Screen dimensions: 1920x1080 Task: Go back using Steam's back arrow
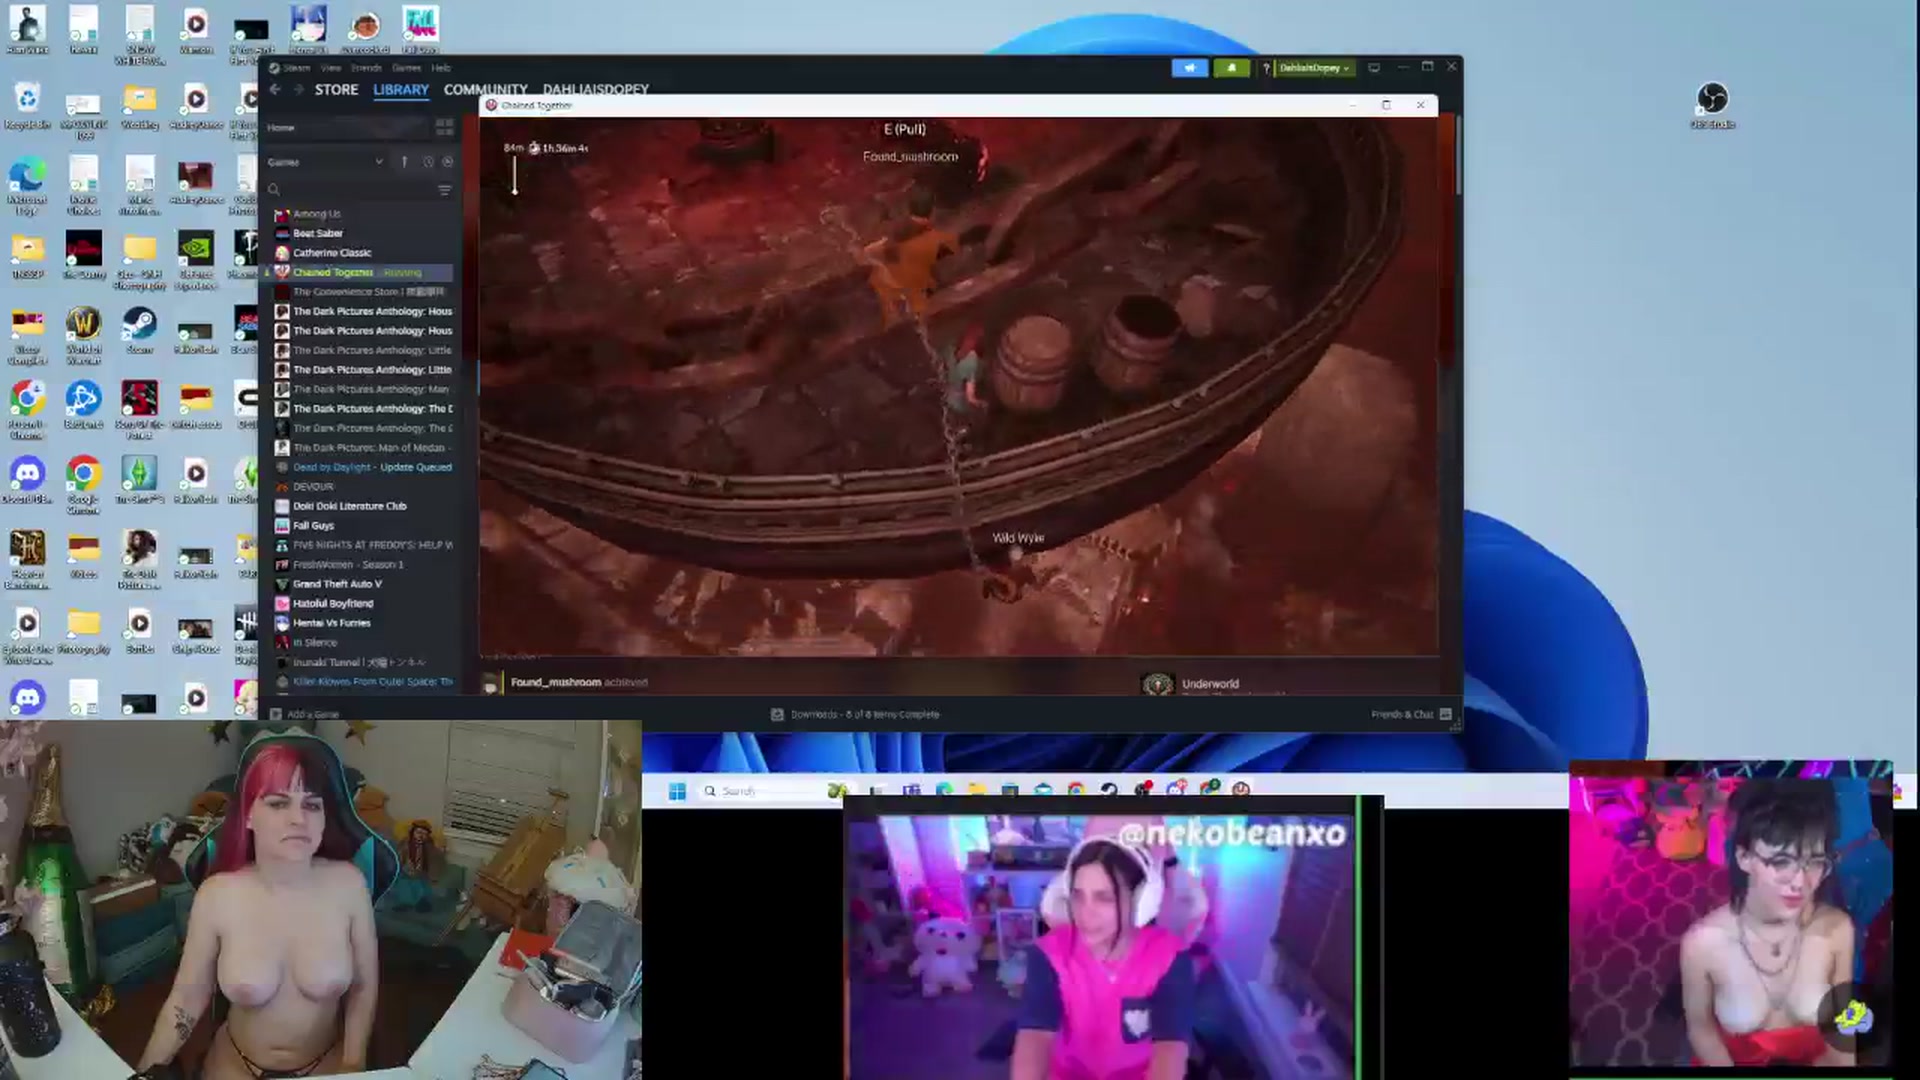(x=275, y=89)
